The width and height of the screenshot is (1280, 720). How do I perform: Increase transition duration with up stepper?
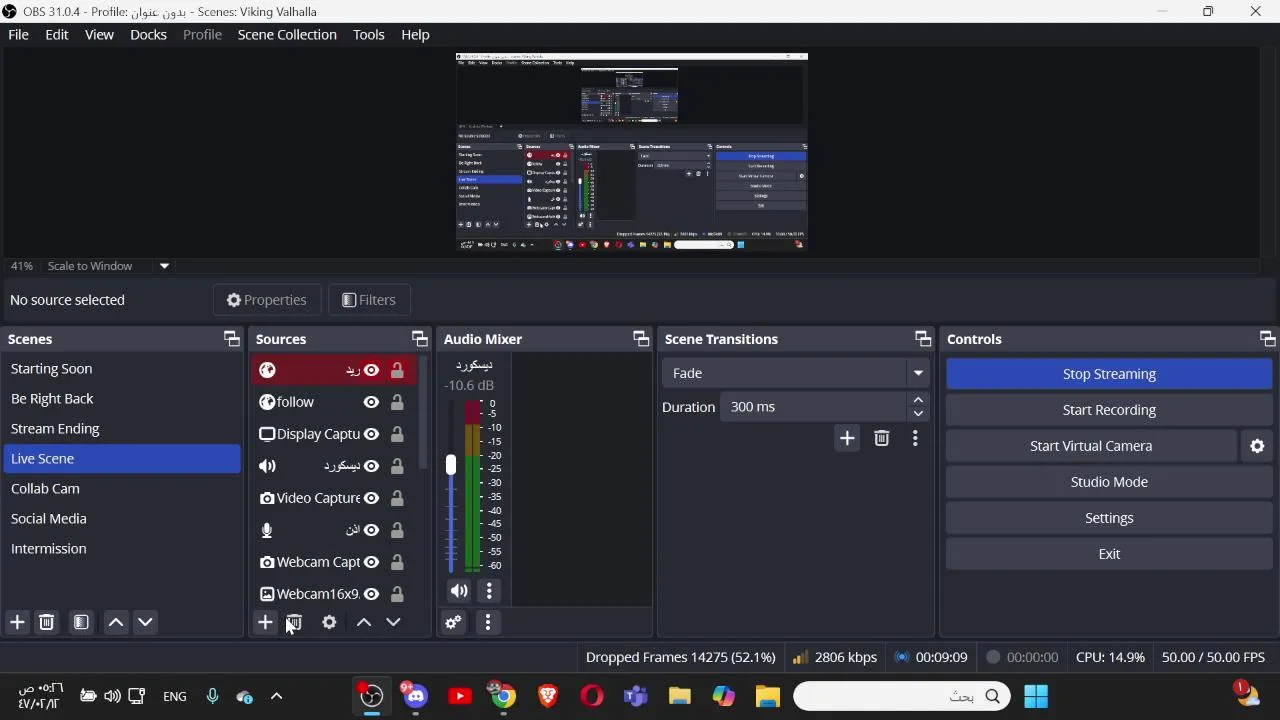(918, 400)
